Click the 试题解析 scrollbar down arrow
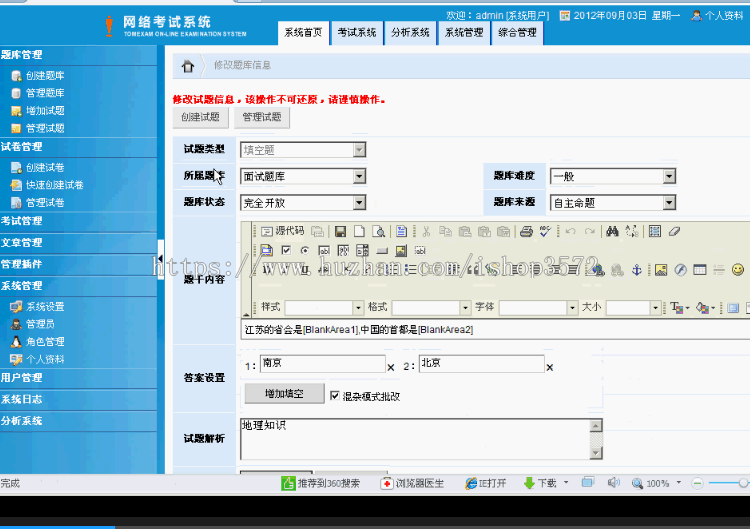750x529 pixels. point(596,452)
